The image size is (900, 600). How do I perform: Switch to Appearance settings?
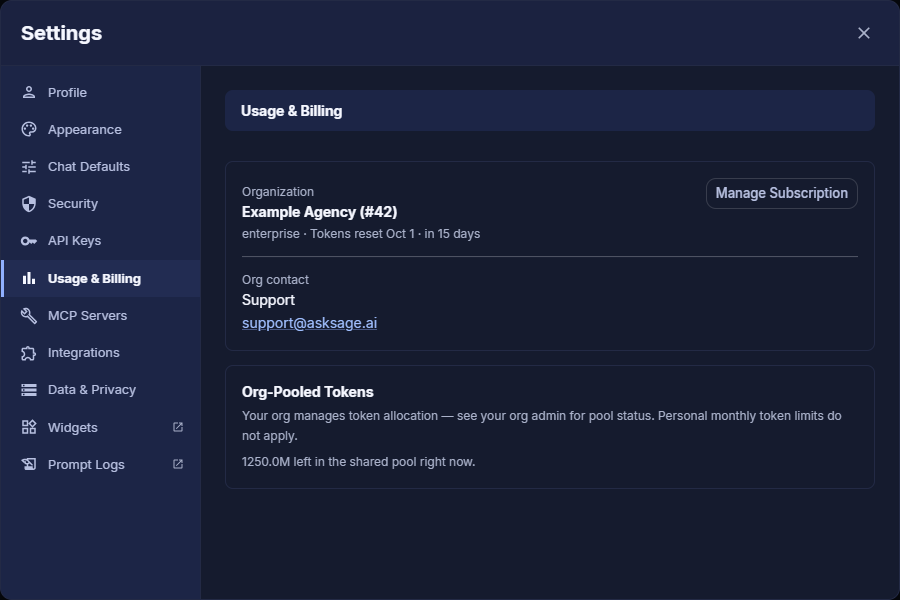102,129
